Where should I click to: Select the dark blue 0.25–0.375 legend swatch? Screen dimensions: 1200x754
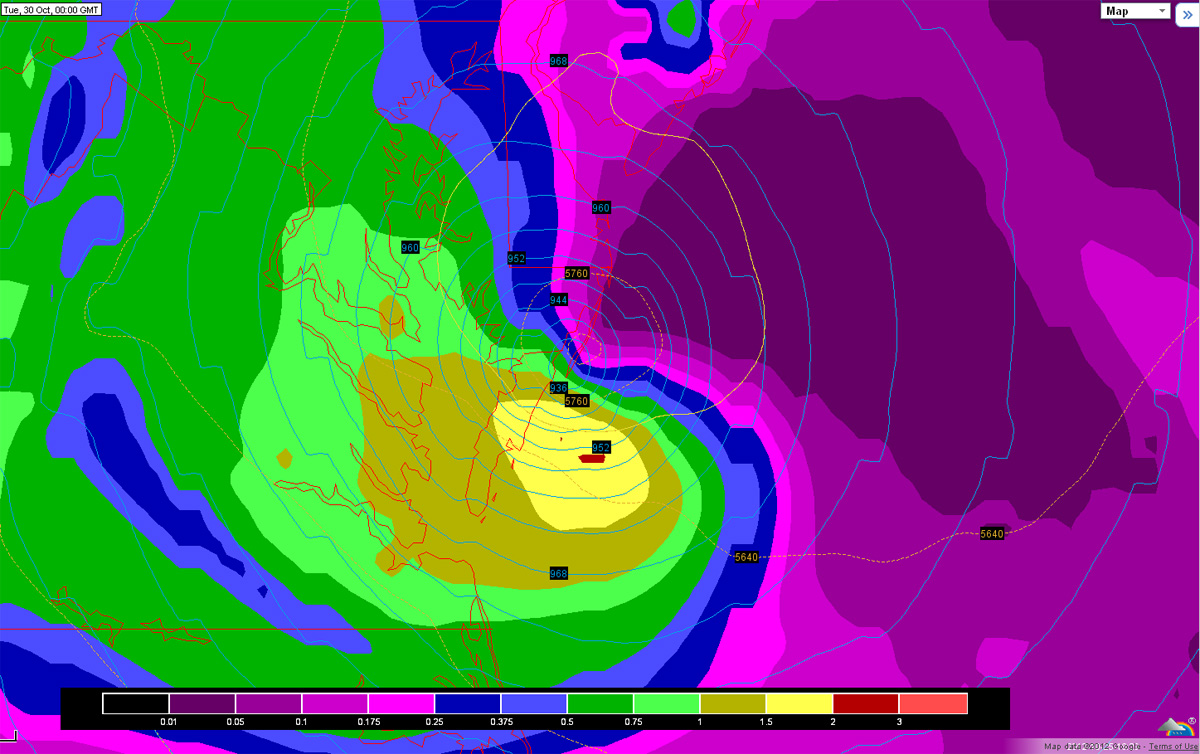tap(468, 704)
